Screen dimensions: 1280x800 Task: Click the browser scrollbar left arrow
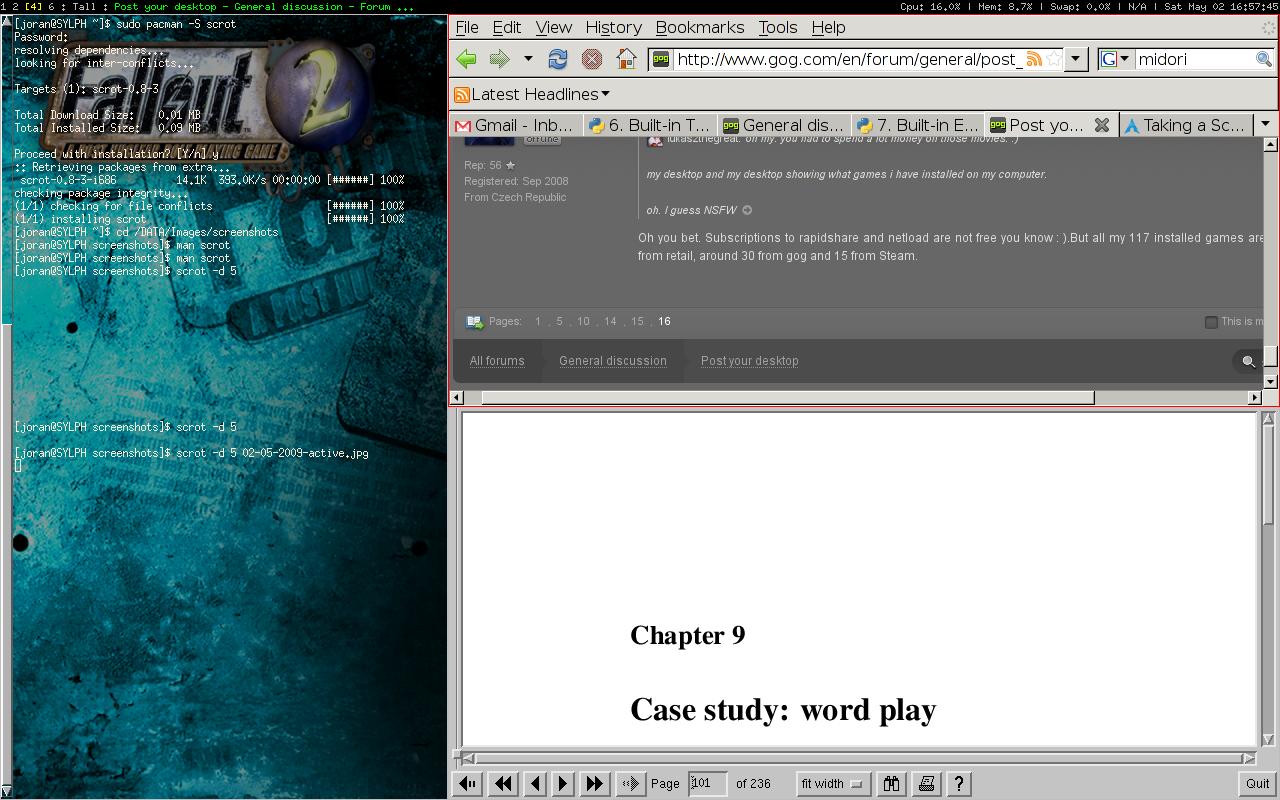[x=457, y=397]
